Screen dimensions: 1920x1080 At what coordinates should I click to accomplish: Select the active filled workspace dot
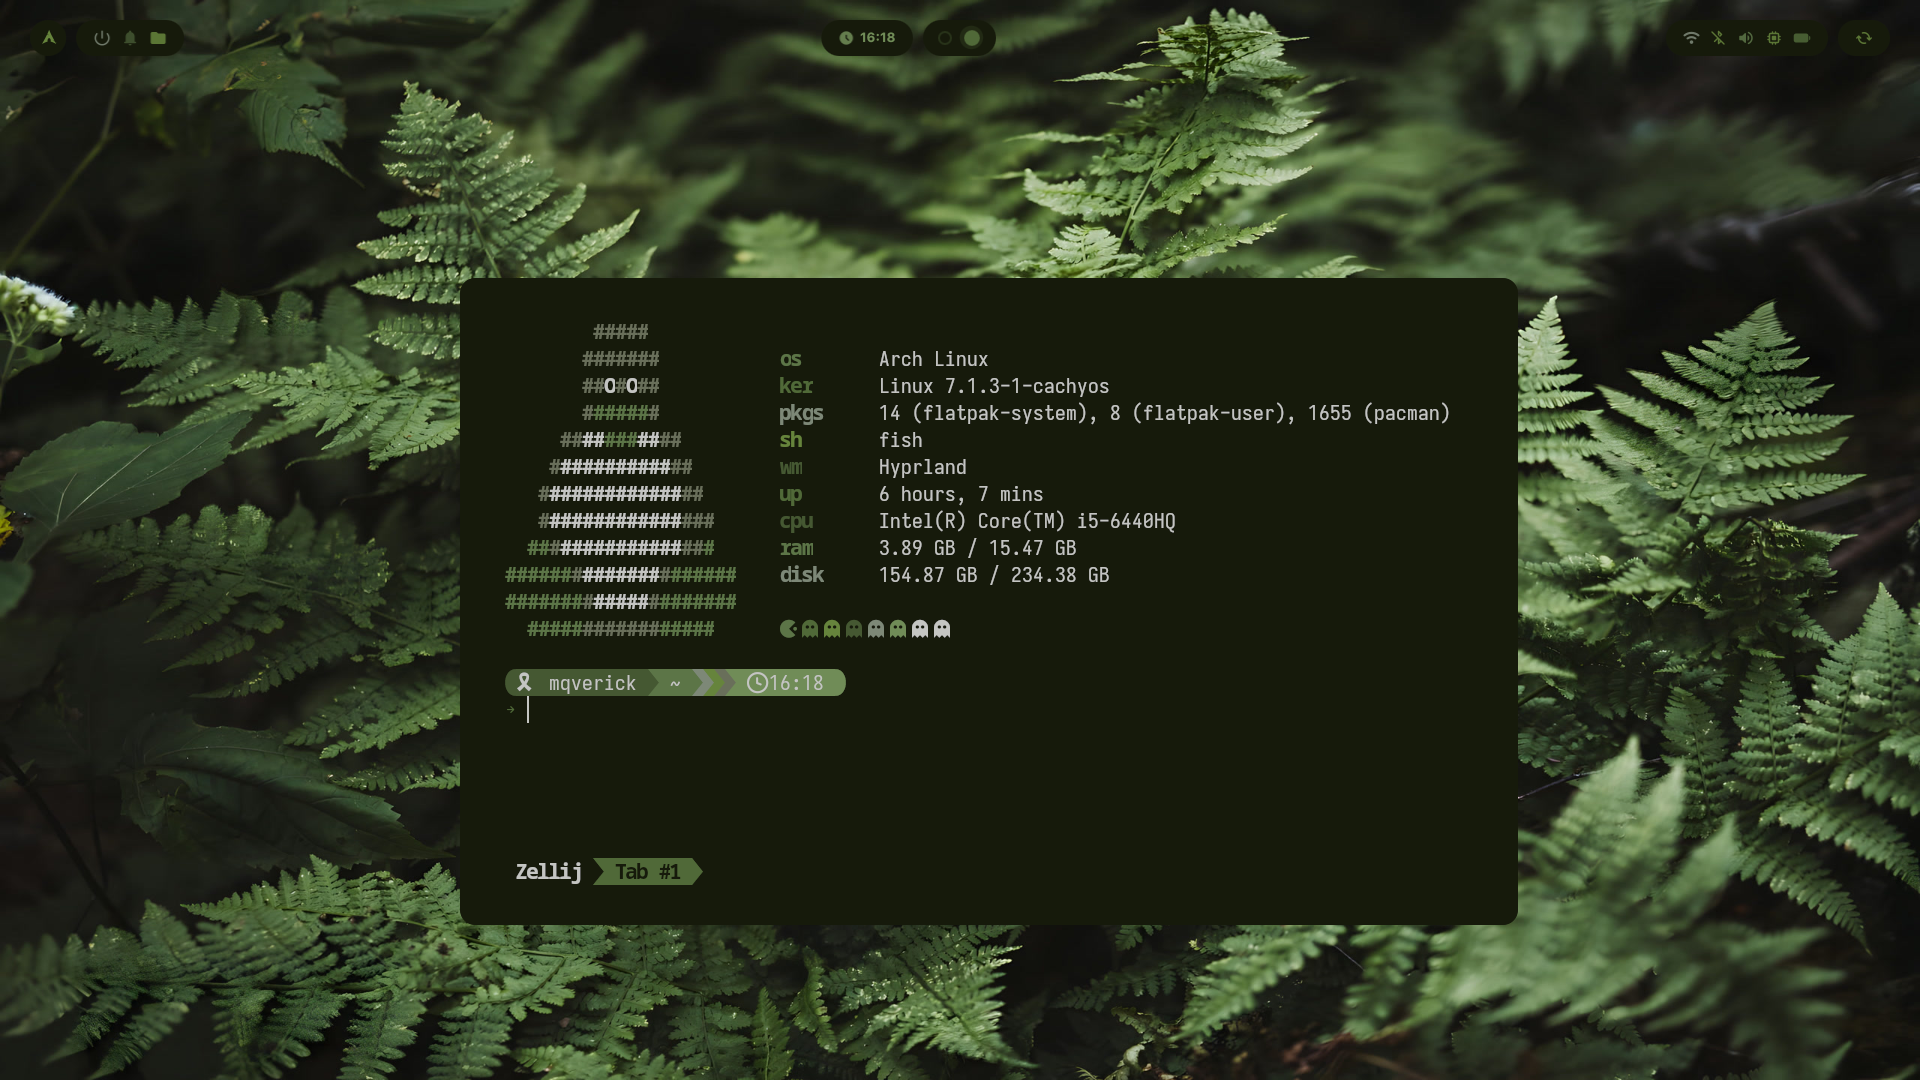point(972,38)
